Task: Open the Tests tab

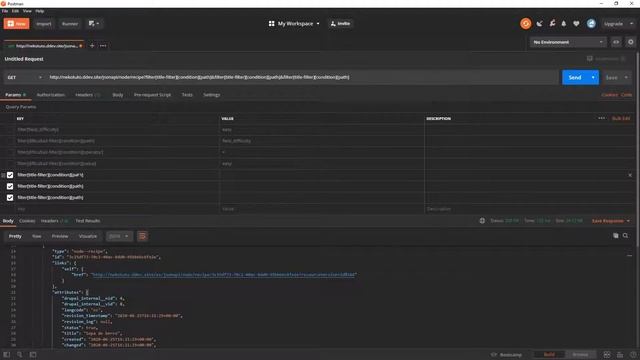Action: 187,95
